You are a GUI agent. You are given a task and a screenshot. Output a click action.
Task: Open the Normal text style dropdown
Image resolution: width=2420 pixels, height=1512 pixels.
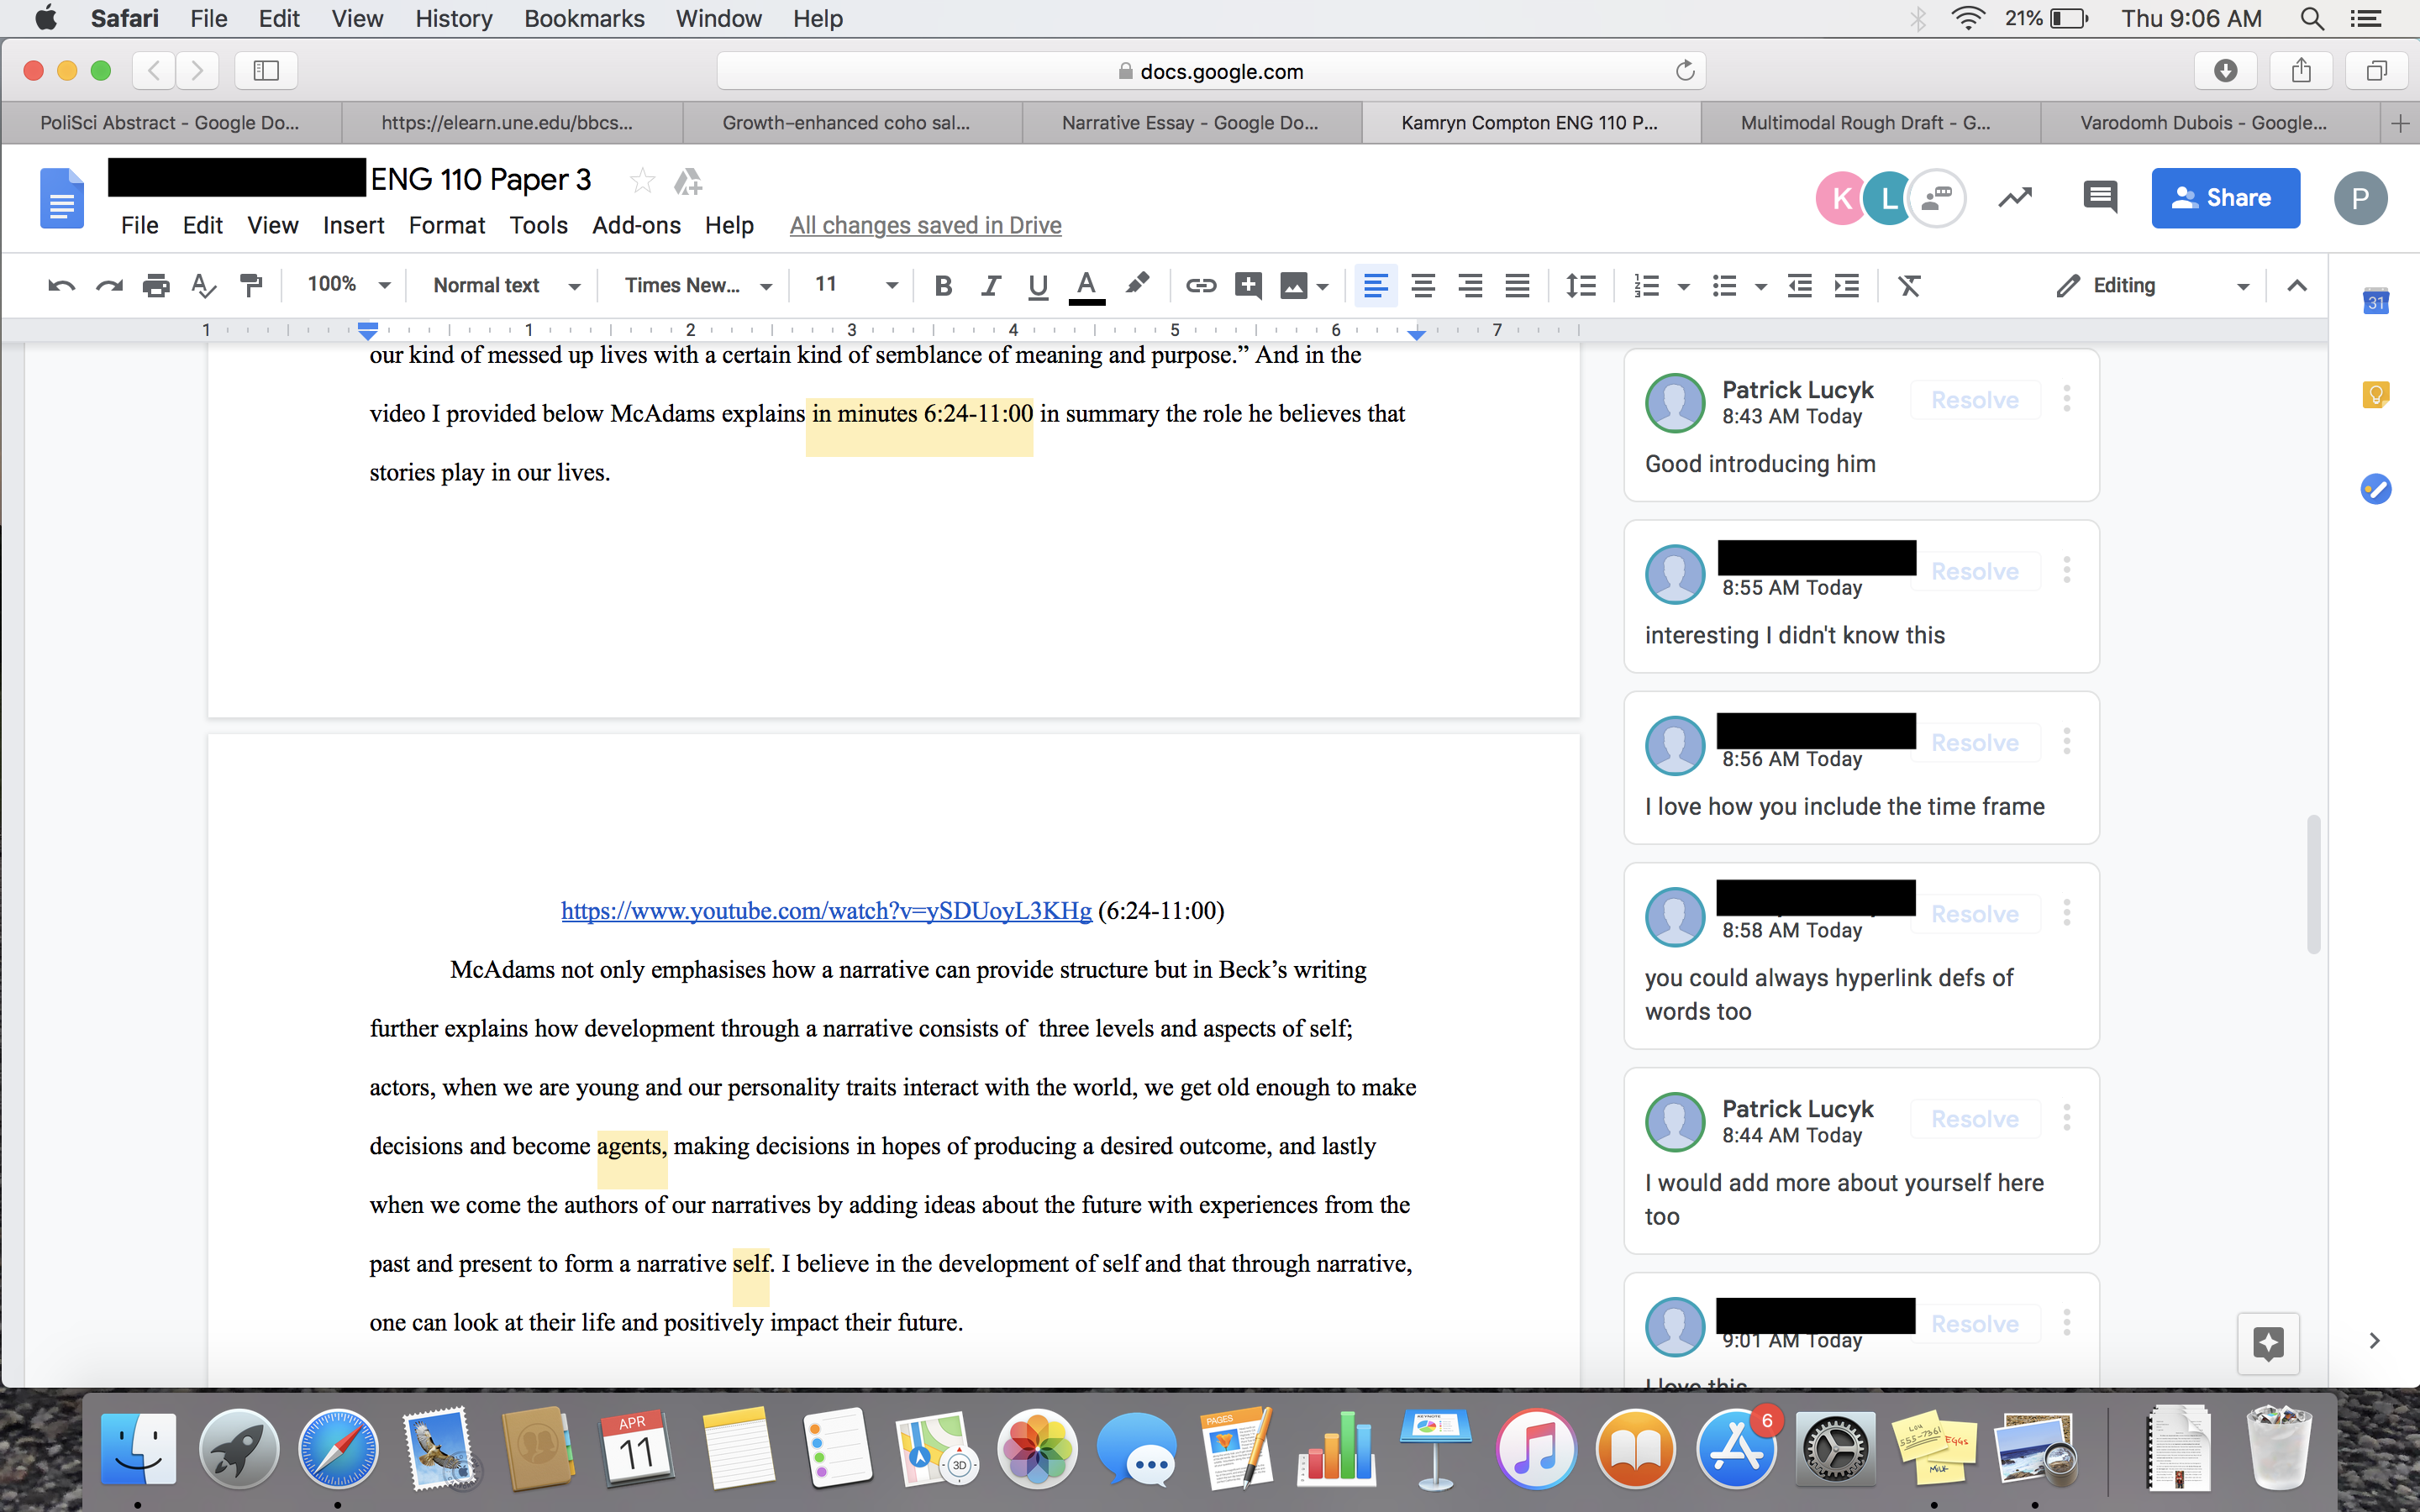click(505, 286)
